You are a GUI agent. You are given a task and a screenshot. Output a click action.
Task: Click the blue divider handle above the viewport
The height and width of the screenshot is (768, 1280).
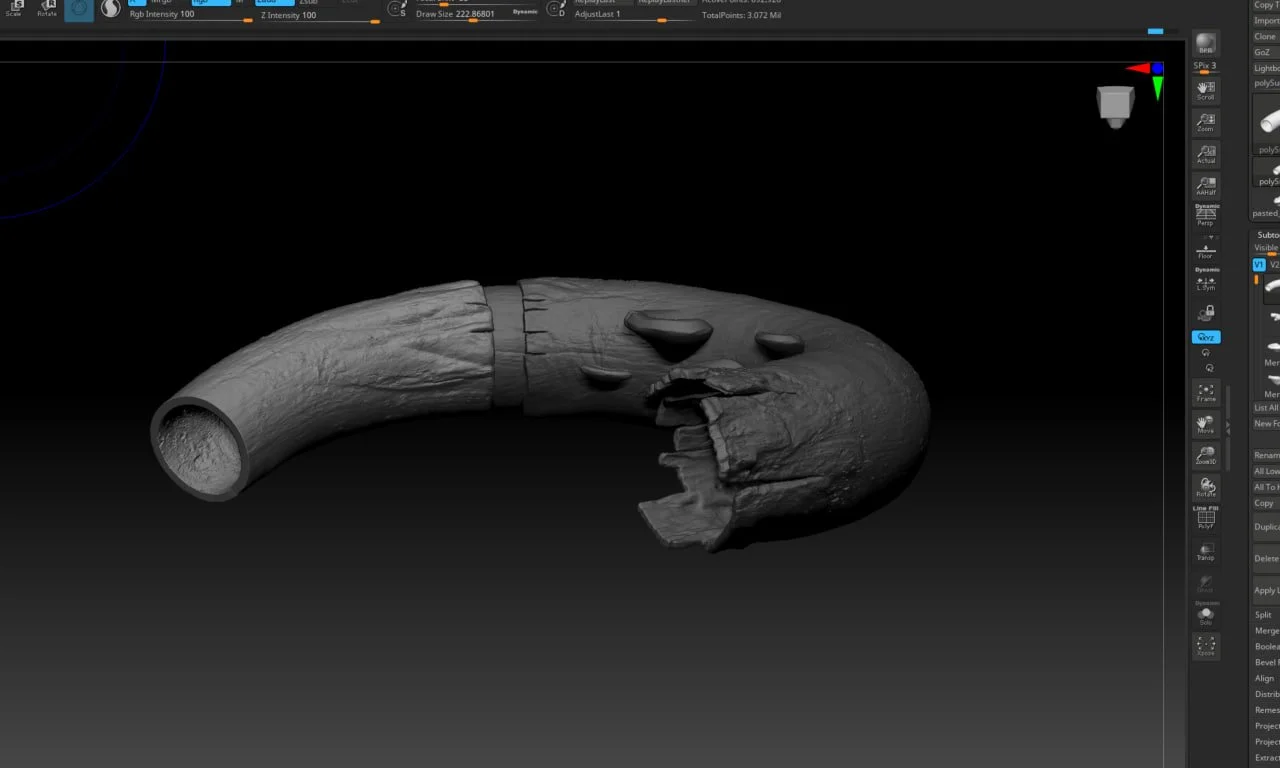(1156, 31)
